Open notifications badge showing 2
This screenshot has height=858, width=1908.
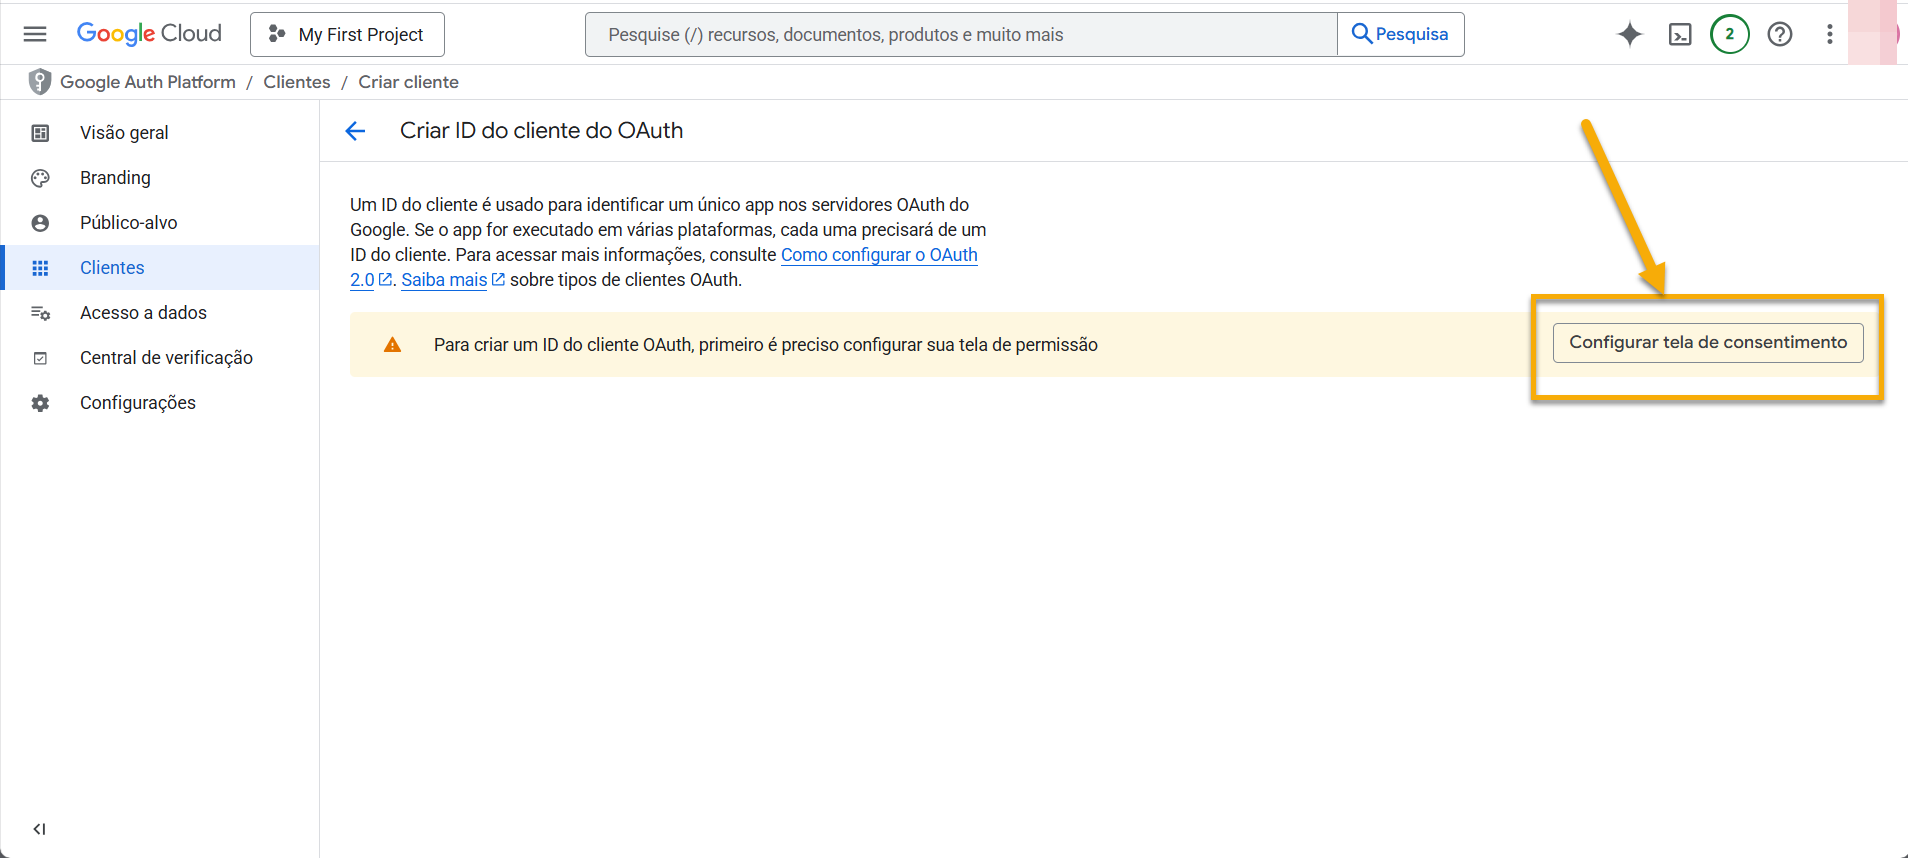click(1730, 34)
